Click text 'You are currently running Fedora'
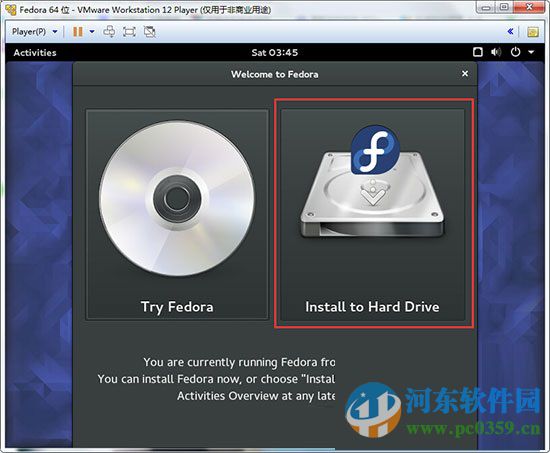550x453 pixels. tap(230, 362)
